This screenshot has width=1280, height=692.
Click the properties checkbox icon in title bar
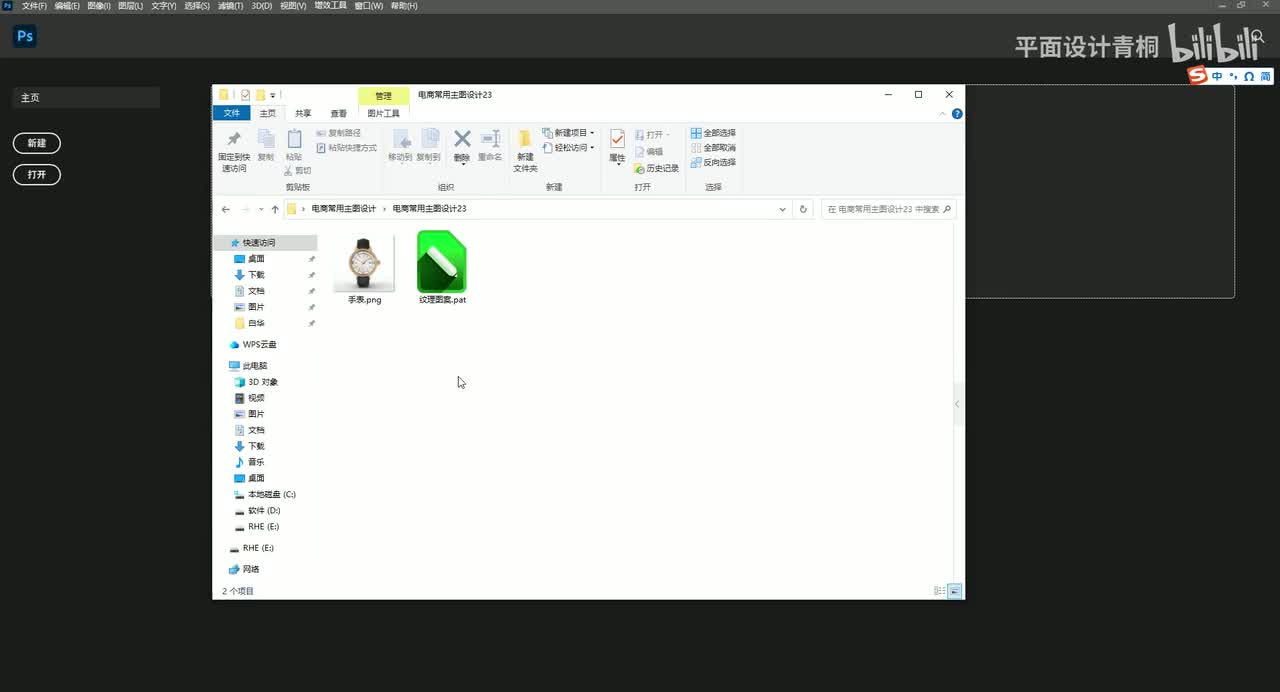click(245, 95)
